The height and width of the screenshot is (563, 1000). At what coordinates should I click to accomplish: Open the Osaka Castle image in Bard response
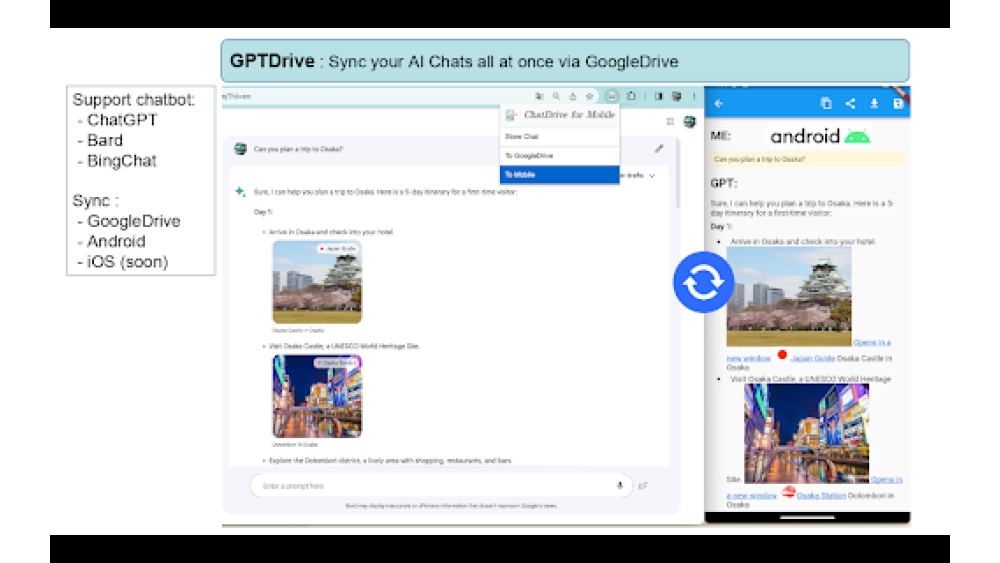(x=317, y=282)
